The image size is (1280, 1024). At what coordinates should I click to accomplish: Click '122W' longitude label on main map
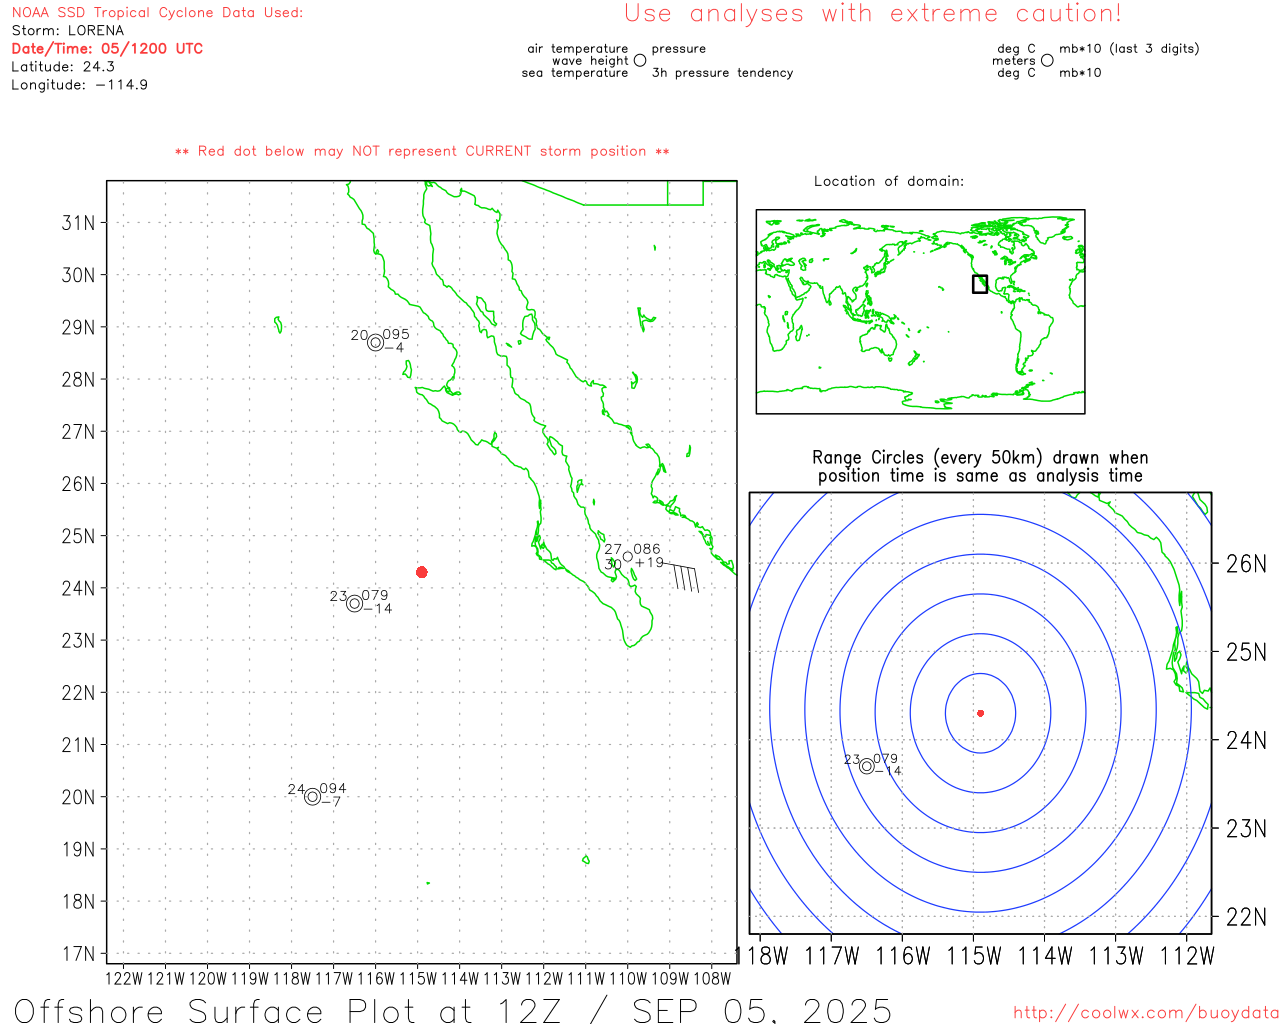124,979
